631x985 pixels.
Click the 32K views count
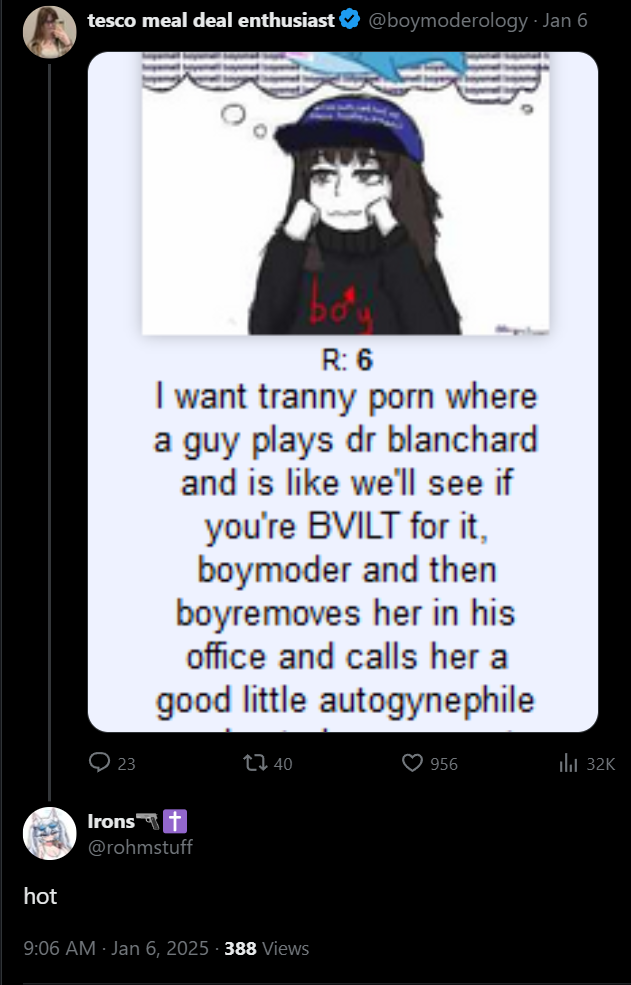point(600,764)
